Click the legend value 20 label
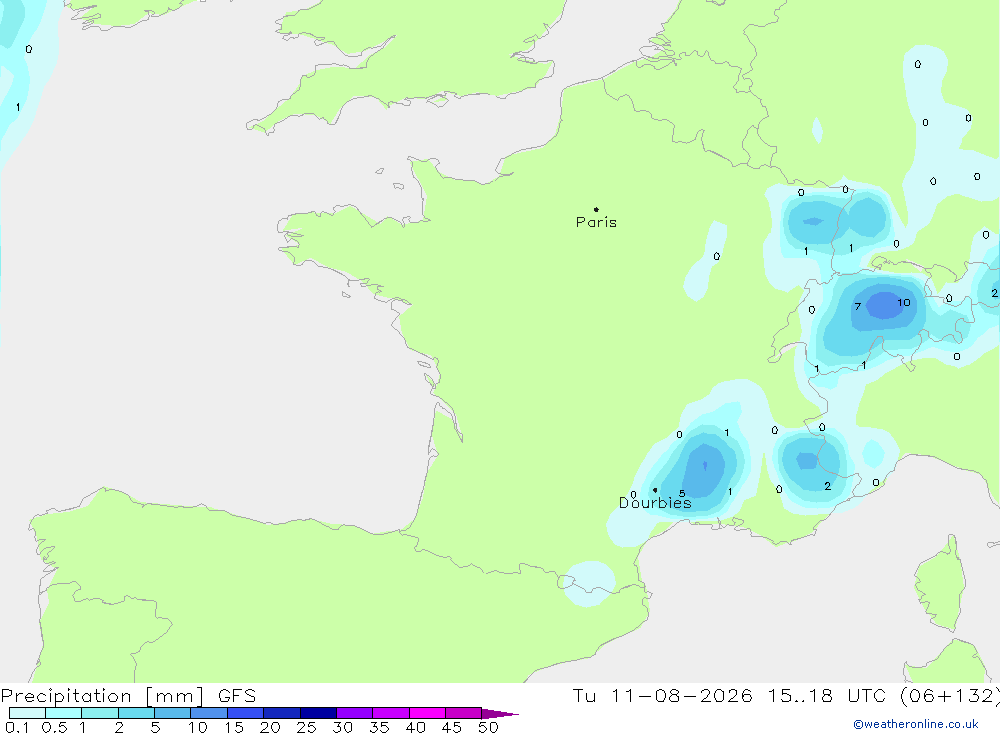Screen dimensions: 1000x733 pyautogui.click(x=270, y=727)
